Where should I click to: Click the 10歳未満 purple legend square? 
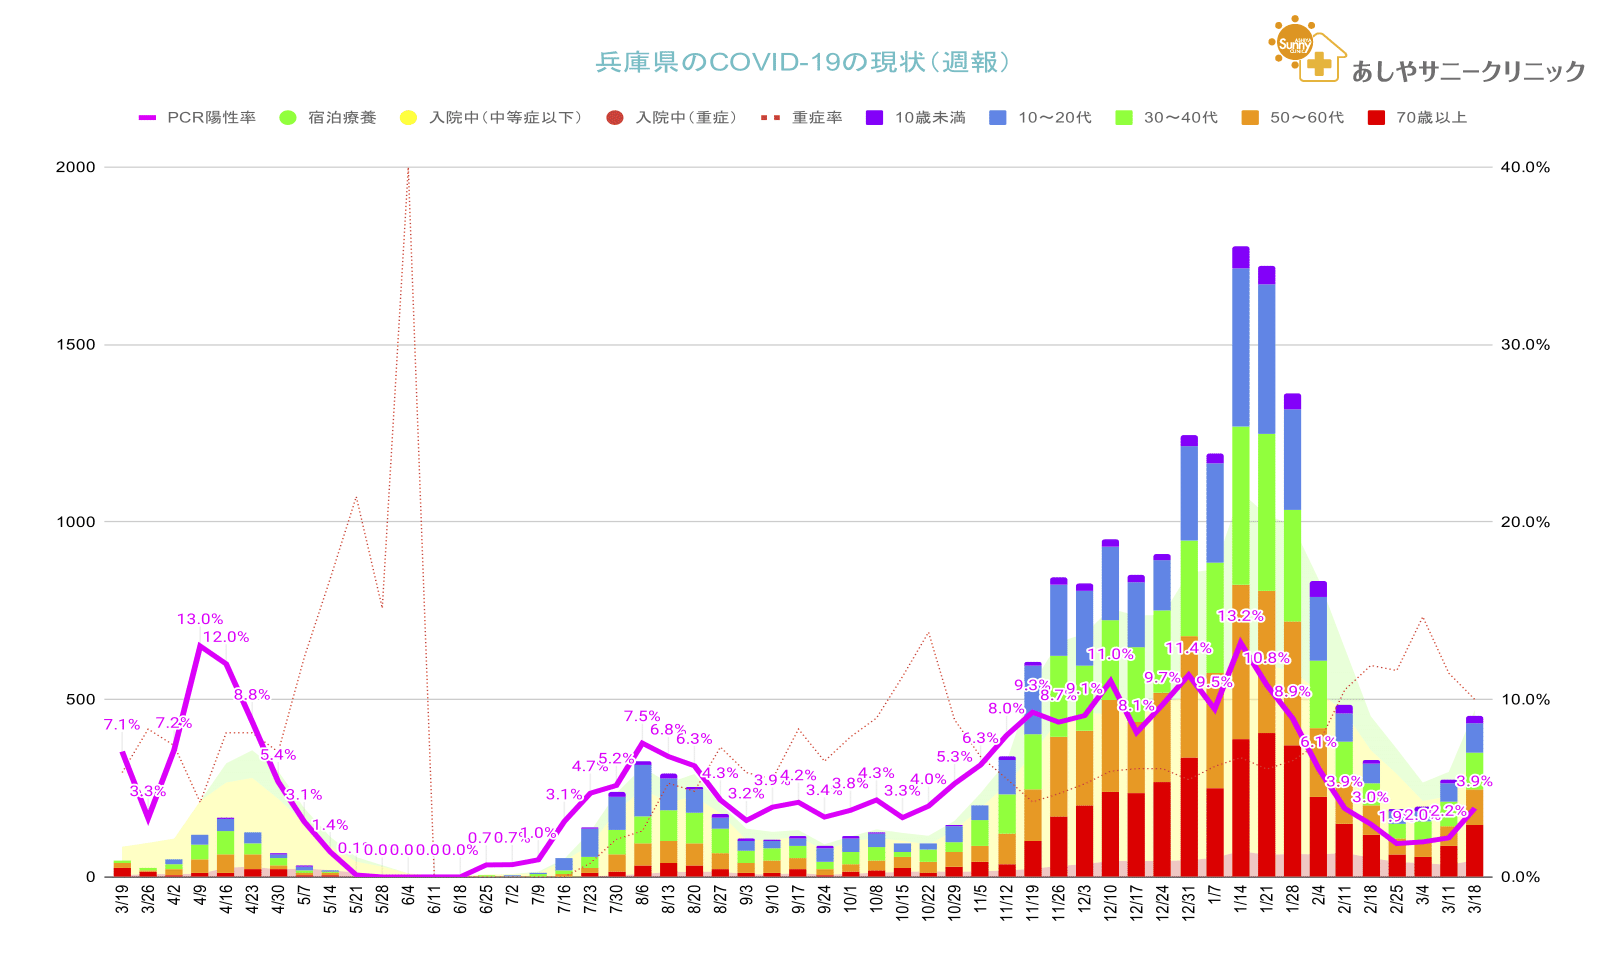click(x=874, y=118)
